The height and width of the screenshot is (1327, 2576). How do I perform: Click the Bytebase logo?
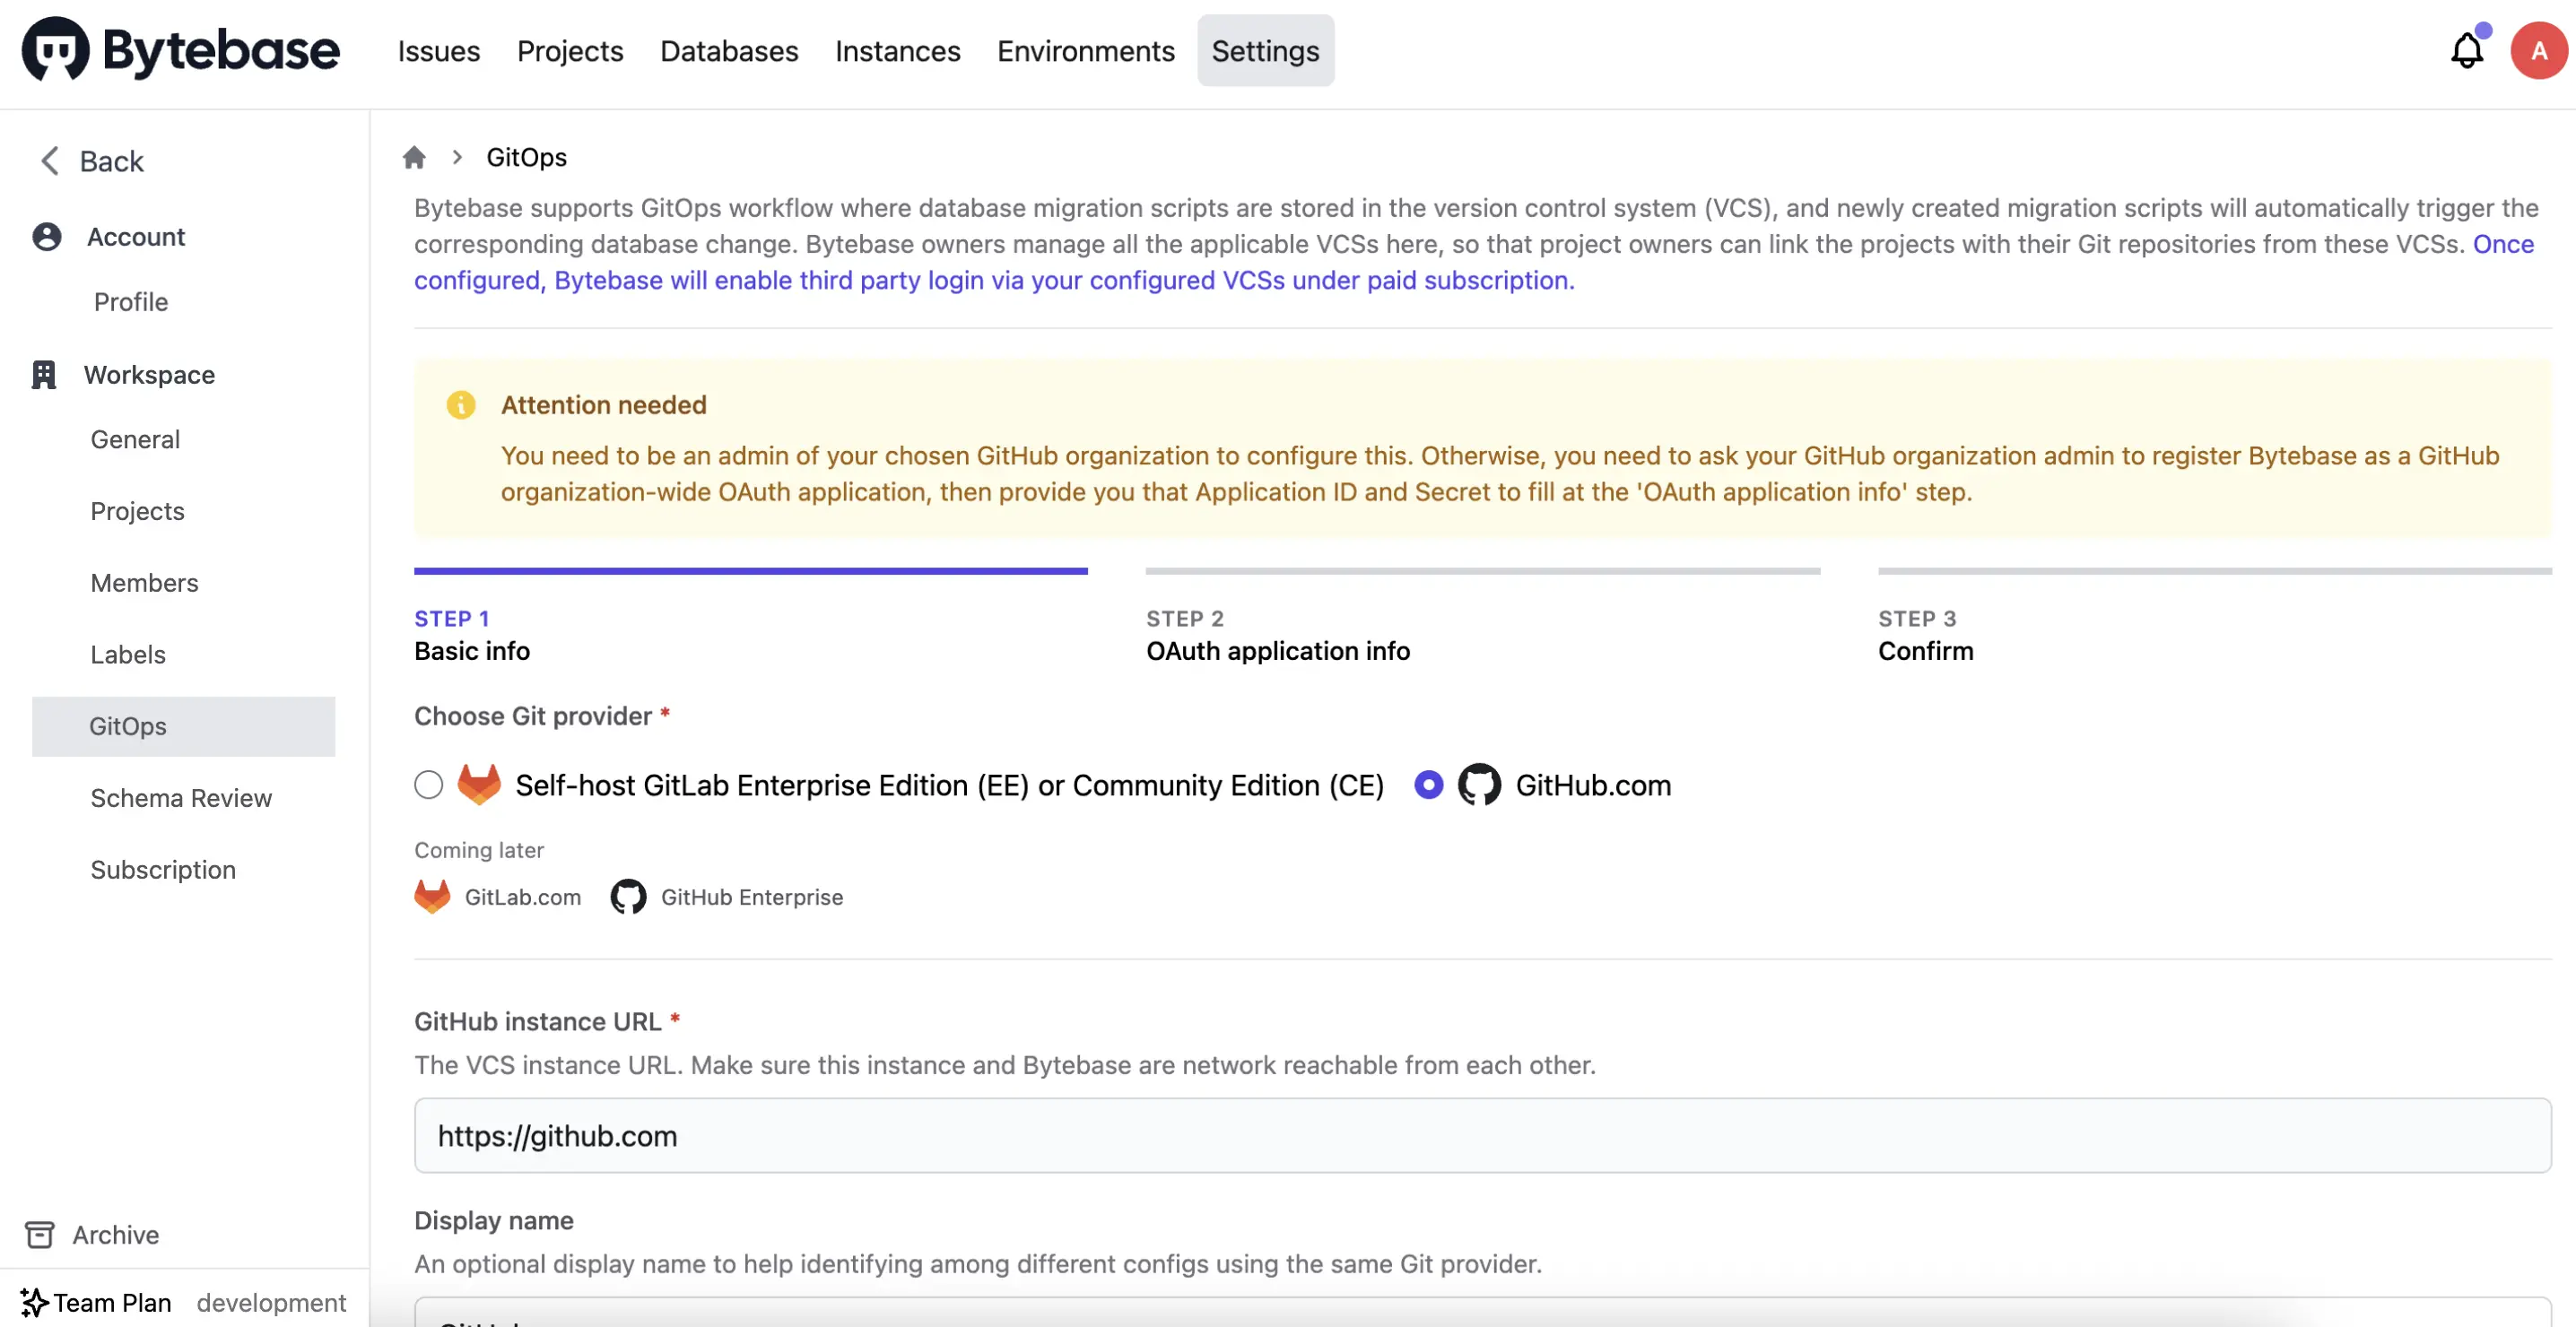coord(181,50)
